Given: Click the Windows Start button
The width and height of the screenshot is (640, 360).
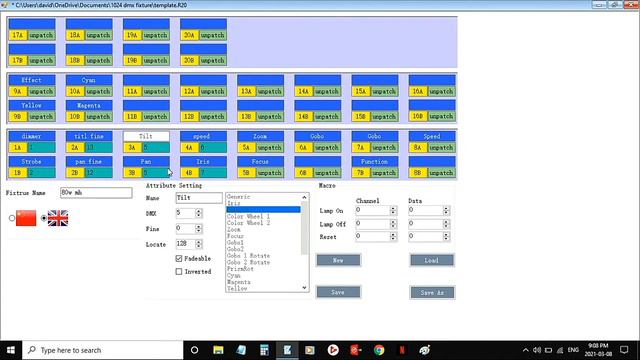Looking at the screenshot, I should coord(11,350).
